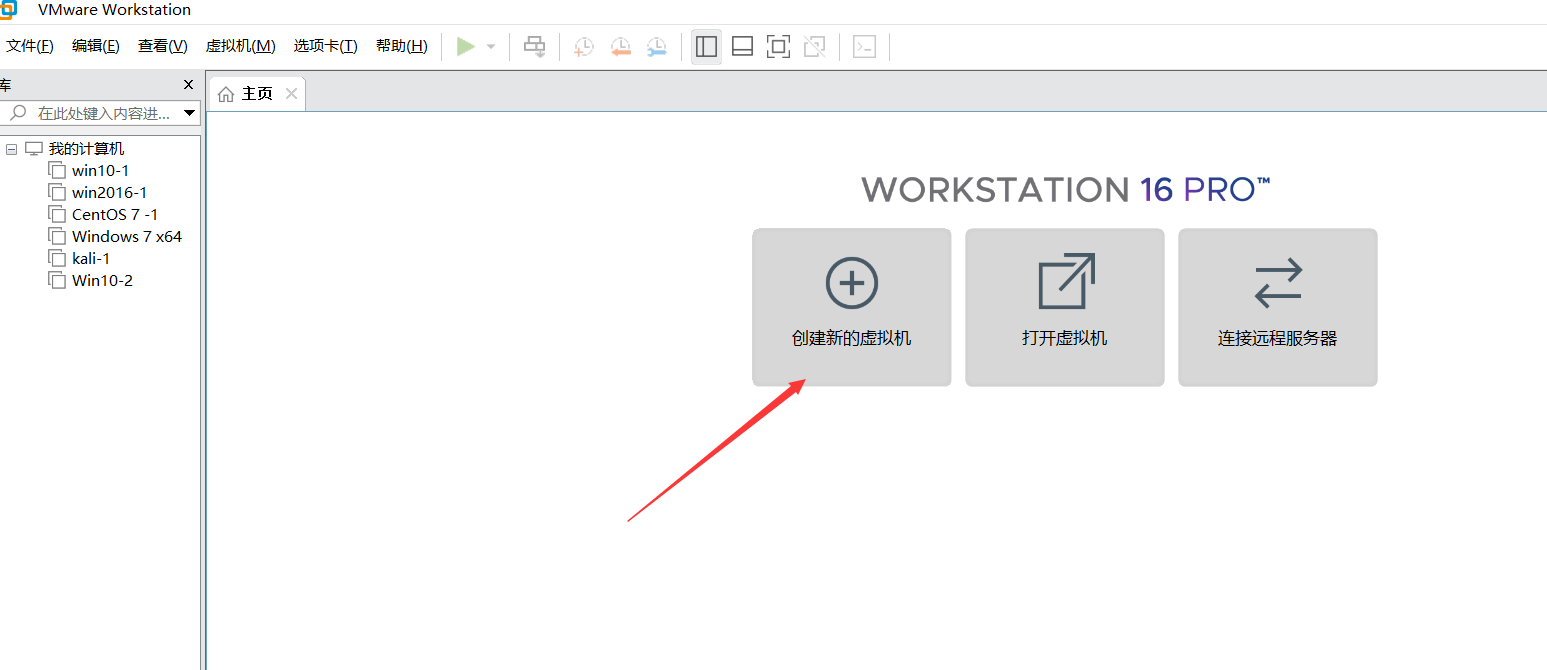Viewport: 1547px width, 670px height.
Task: Click the VMware Workstation title bar logo
Action: 8,10
